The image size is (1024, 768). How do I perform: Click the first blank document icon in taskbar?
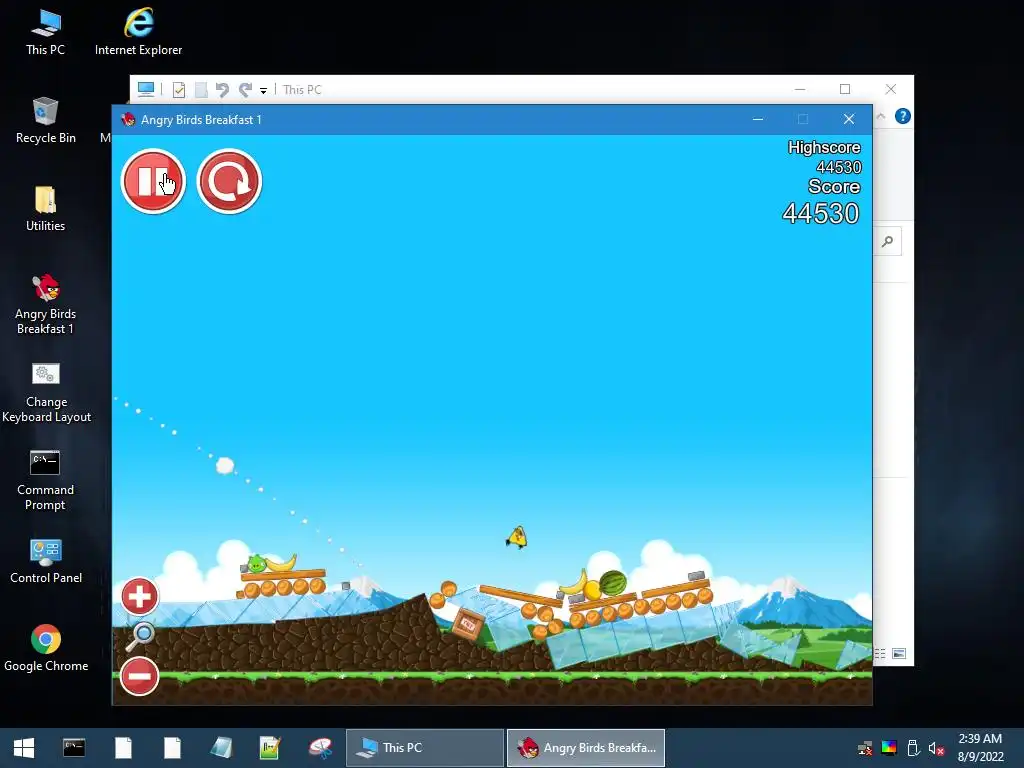(x=123, y=748)
